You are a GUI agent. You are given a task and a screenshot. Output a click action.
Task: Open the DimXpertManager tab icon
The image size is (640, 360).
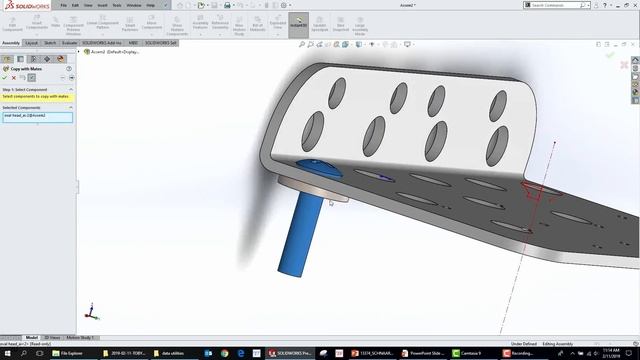[47, 59]
